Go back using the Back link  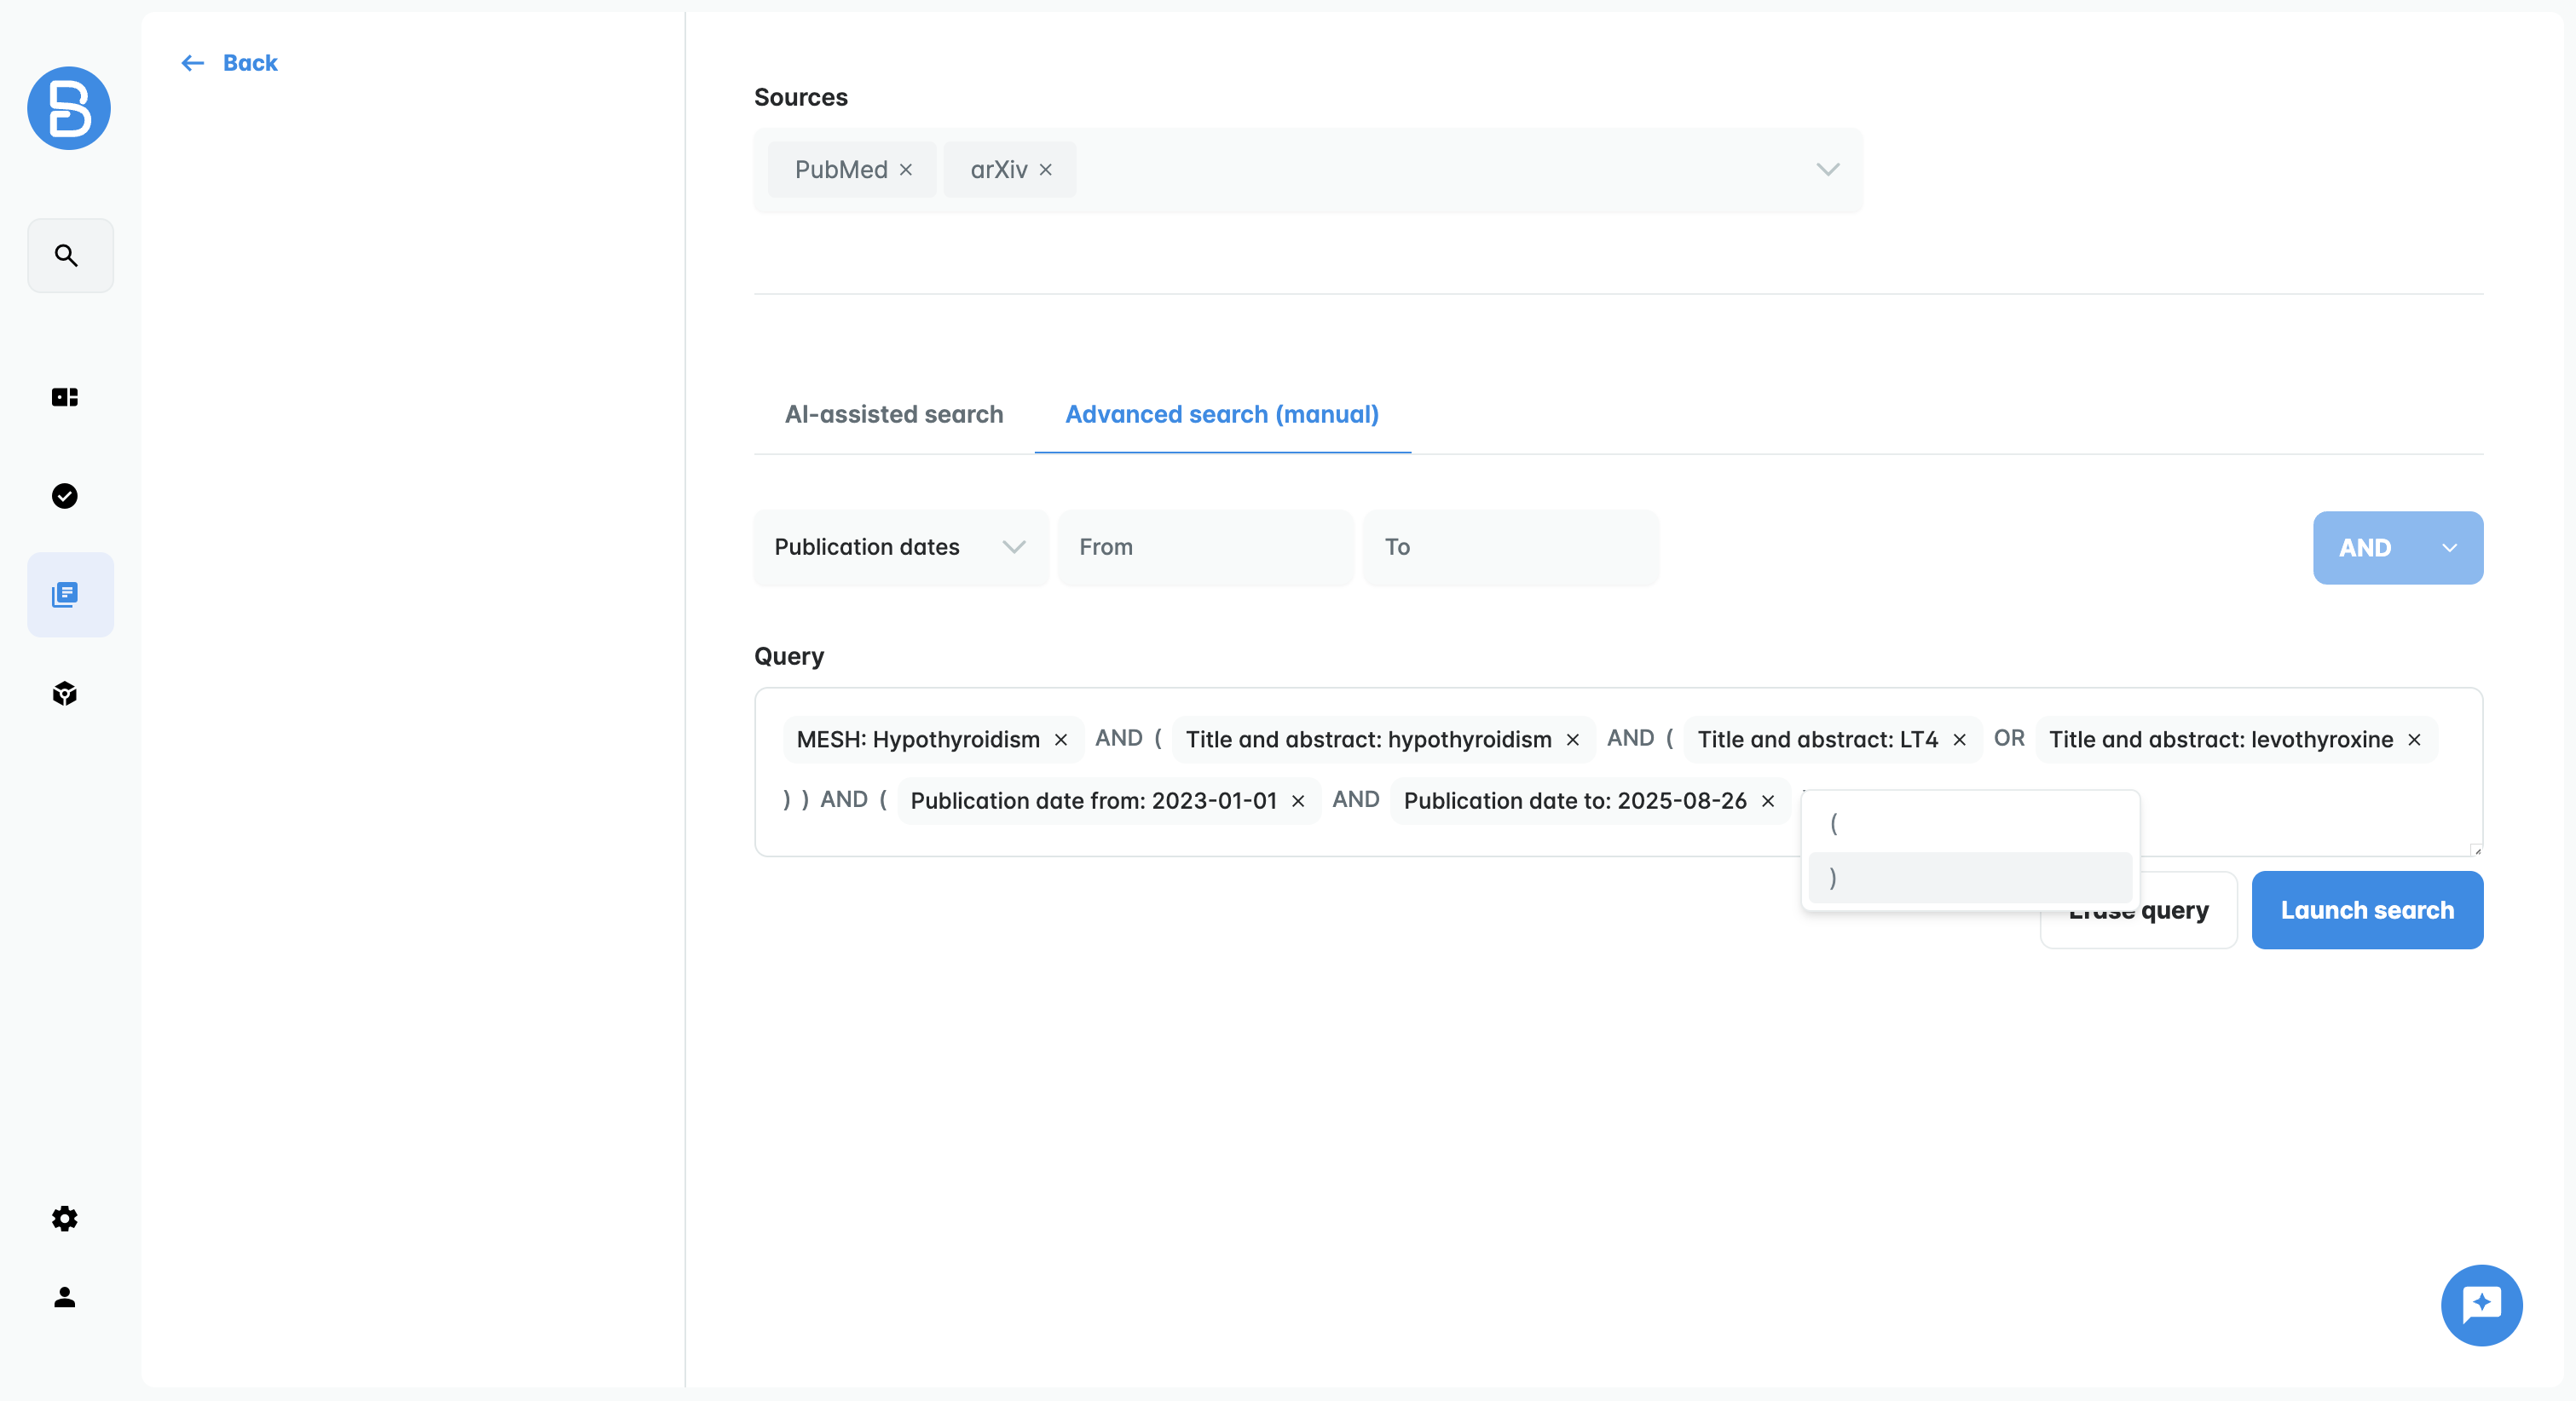click(x=230, y=63)
